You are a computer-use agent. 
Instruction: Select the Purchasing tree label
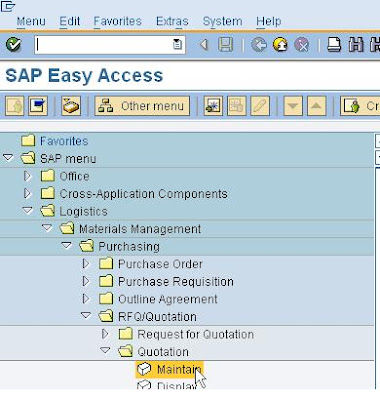click(129, 247)
